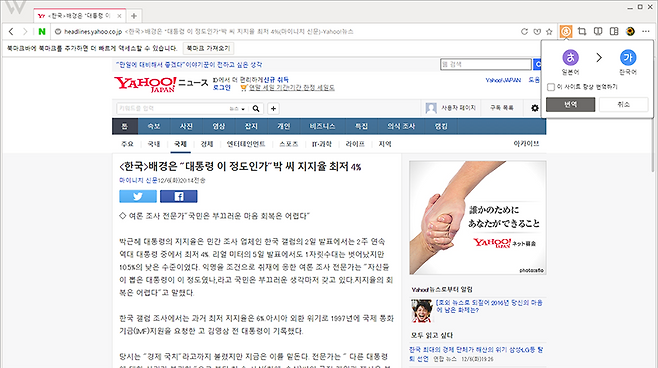658x368 pixels.
Task: Click the magnifier search icon on Yahoo News
Action: click(x=256, y=109)
